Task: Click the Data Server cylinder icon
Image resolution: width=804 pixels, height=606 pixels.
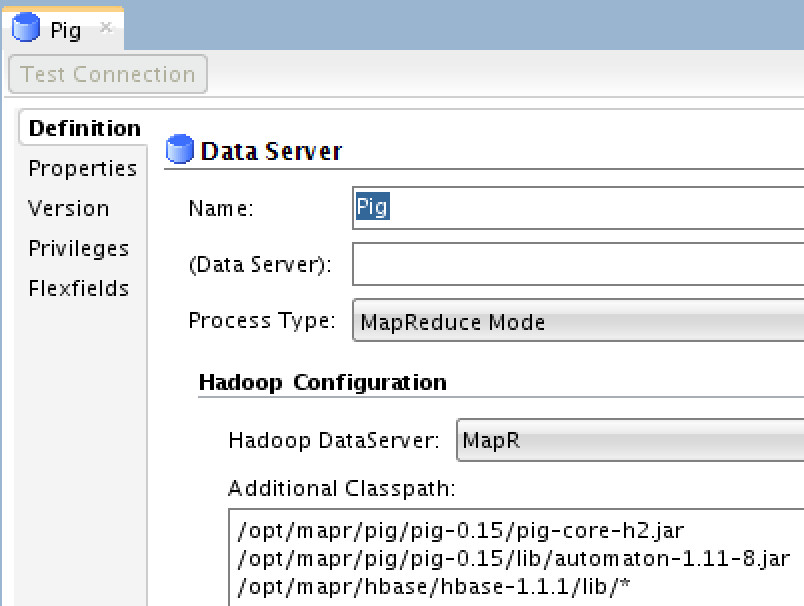Action: pyautogui.click(x=179, y=149)
